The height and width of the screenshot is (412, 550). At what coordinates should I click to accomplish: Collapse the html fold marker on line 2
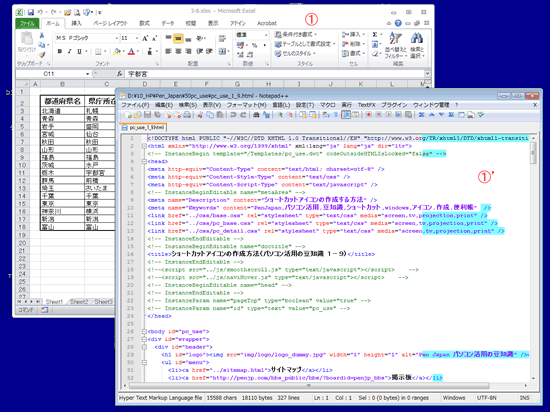(144, 146)
